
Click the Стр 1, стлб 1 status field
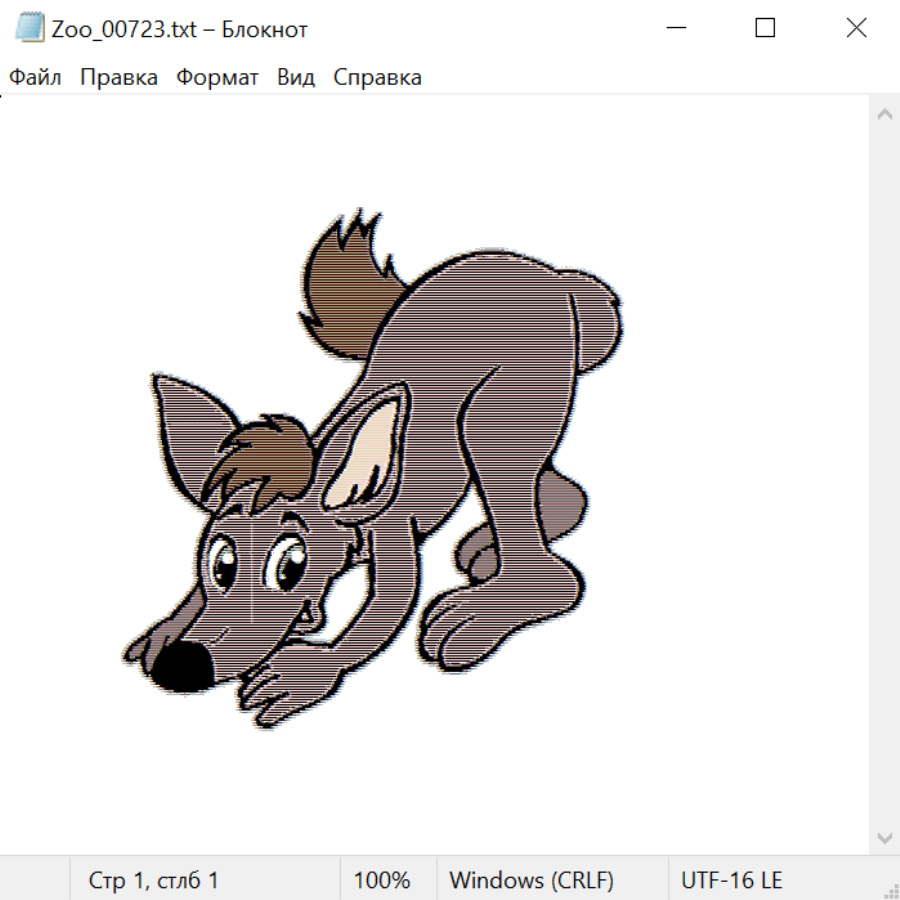154,880
